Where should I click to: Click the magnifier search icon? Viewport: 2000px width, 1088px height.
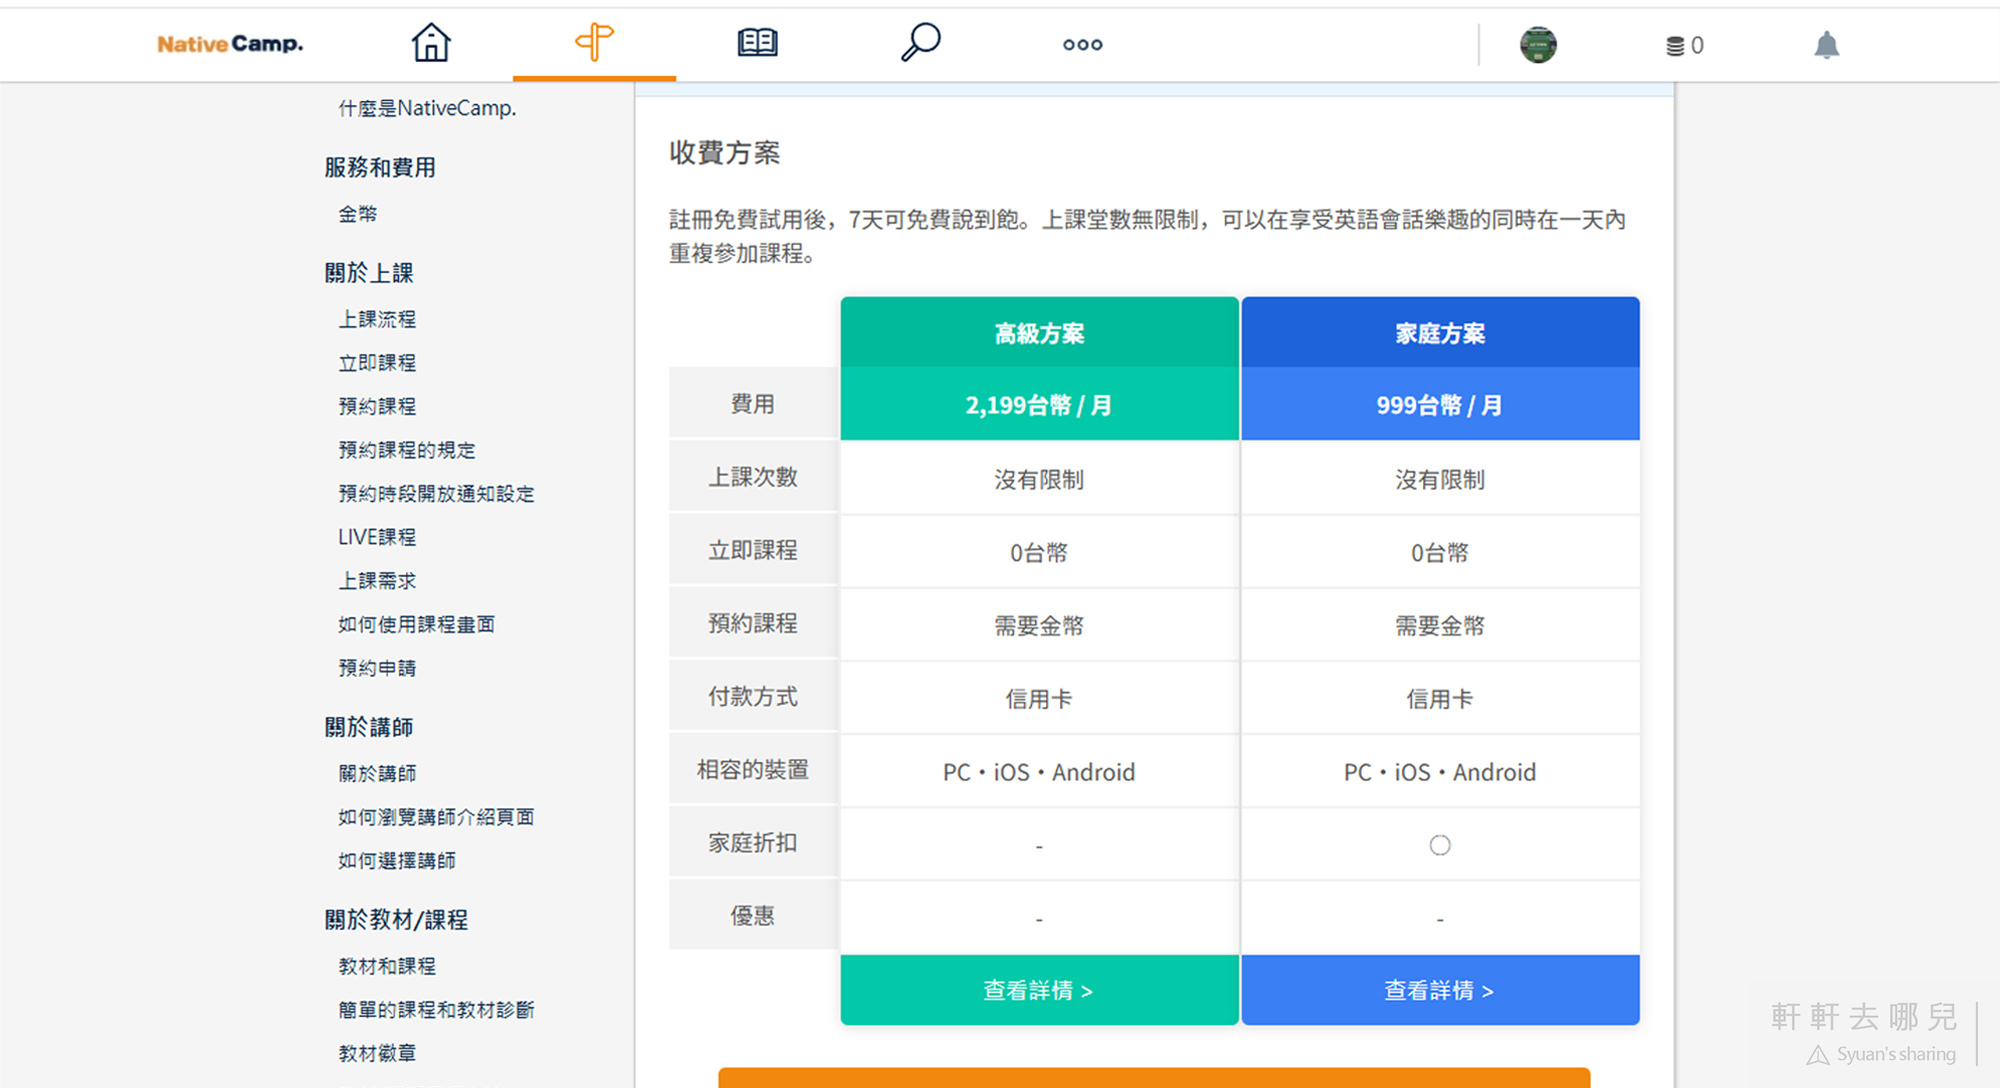[920, 43]
